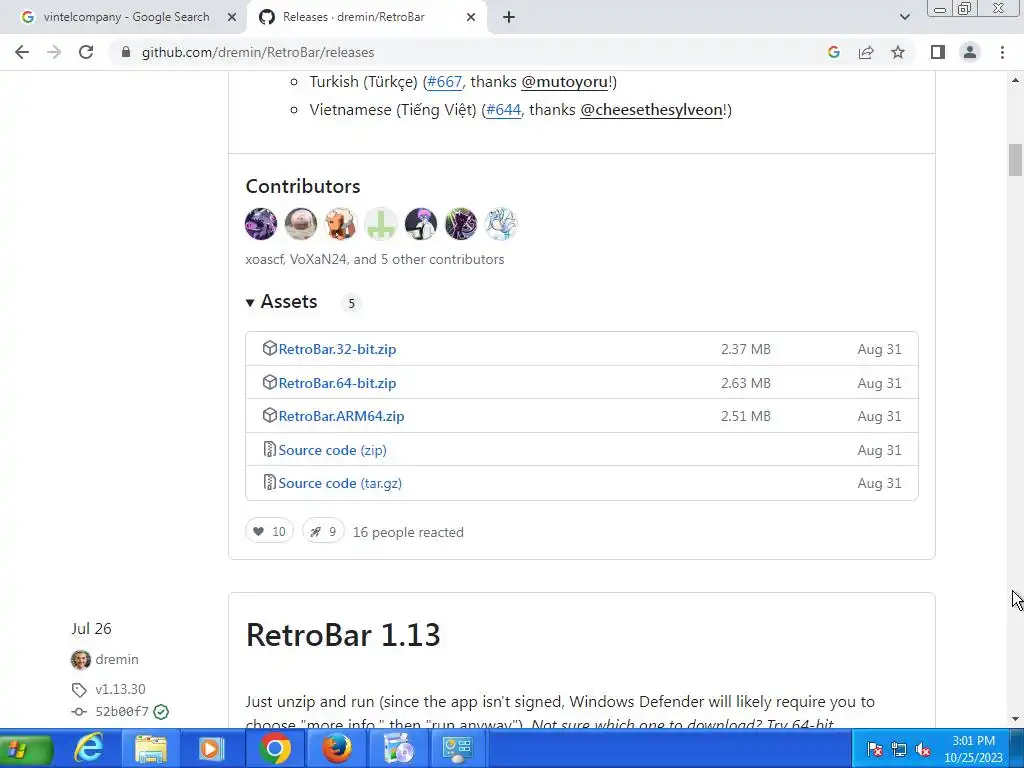
Task: Open the share this page icon
Action: coord(866,52)
